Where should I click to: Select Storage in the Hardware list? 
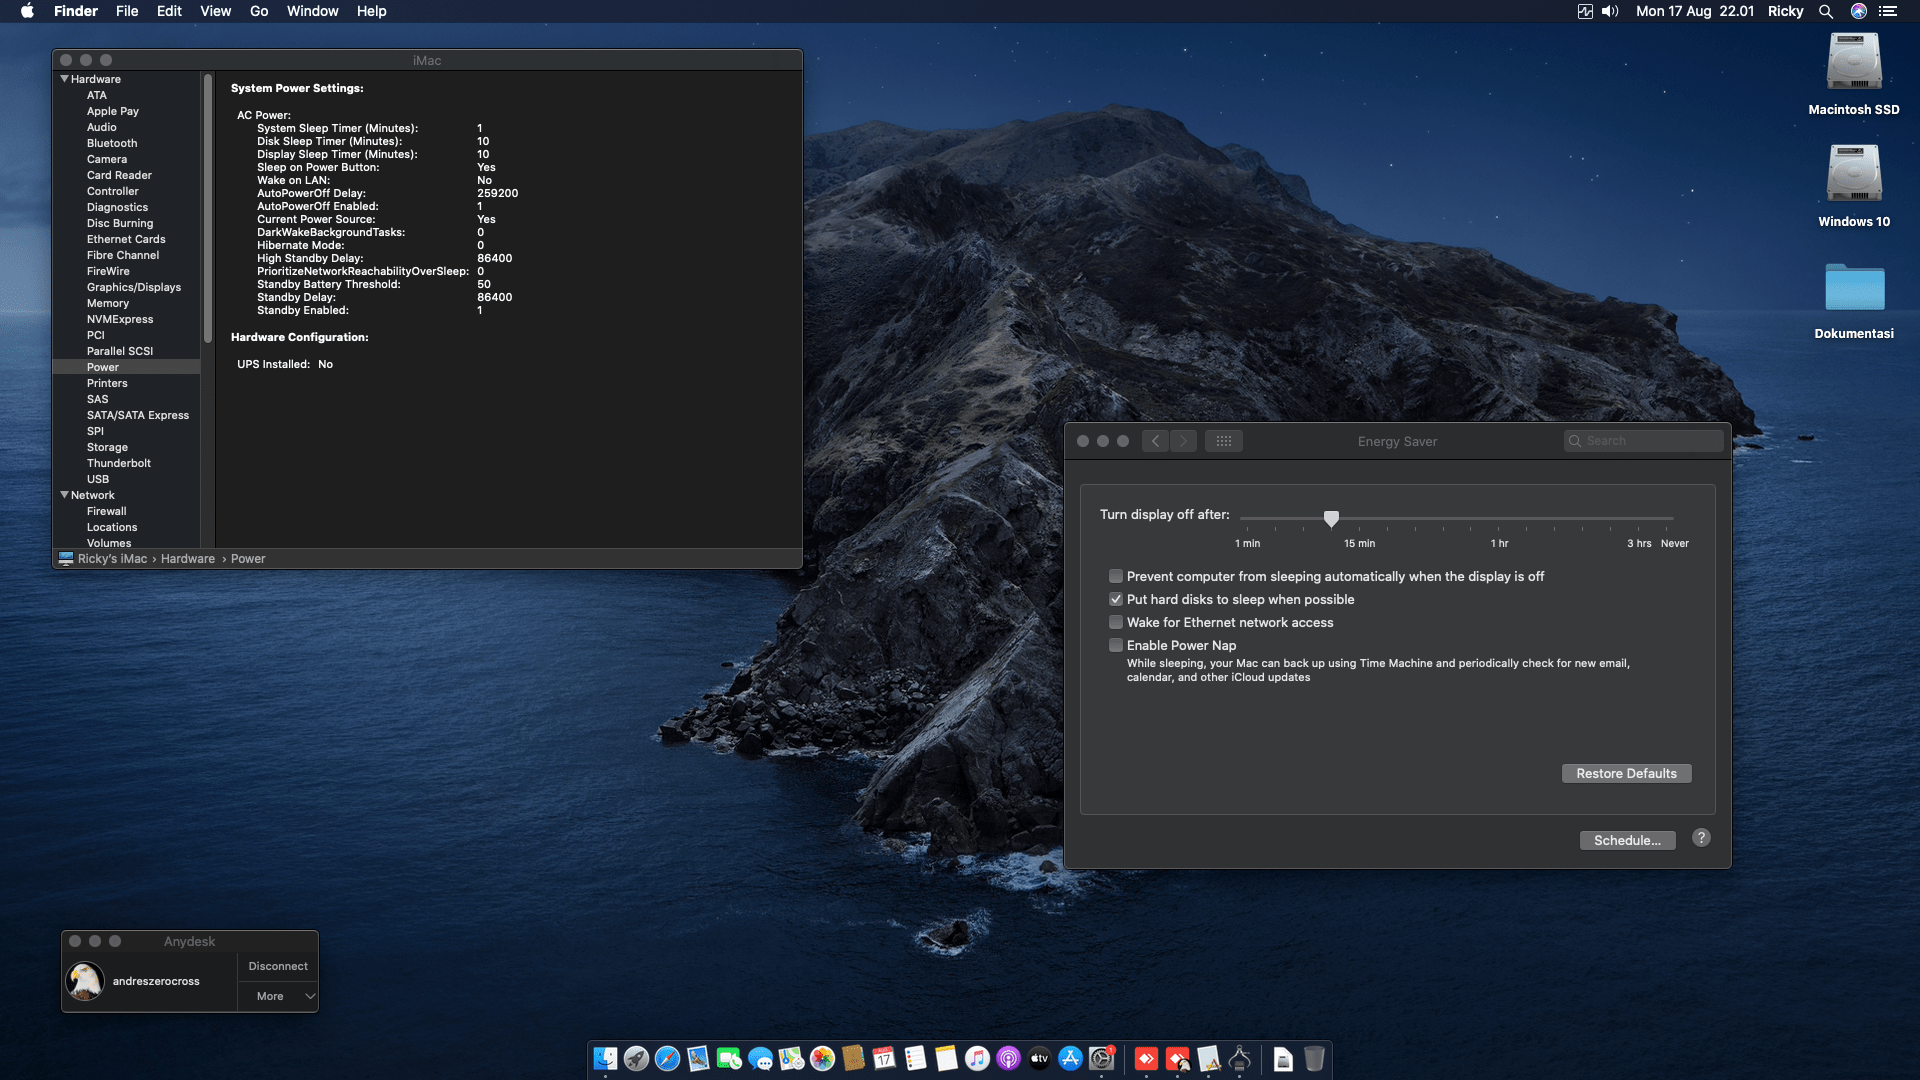[x=107, y=447]
